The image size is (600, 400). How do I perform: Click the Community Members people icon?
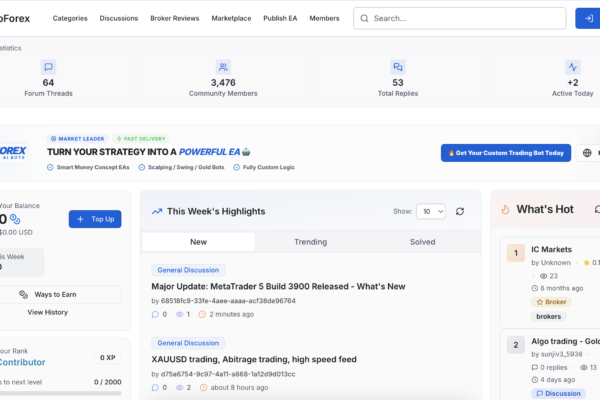click(223, 67)
